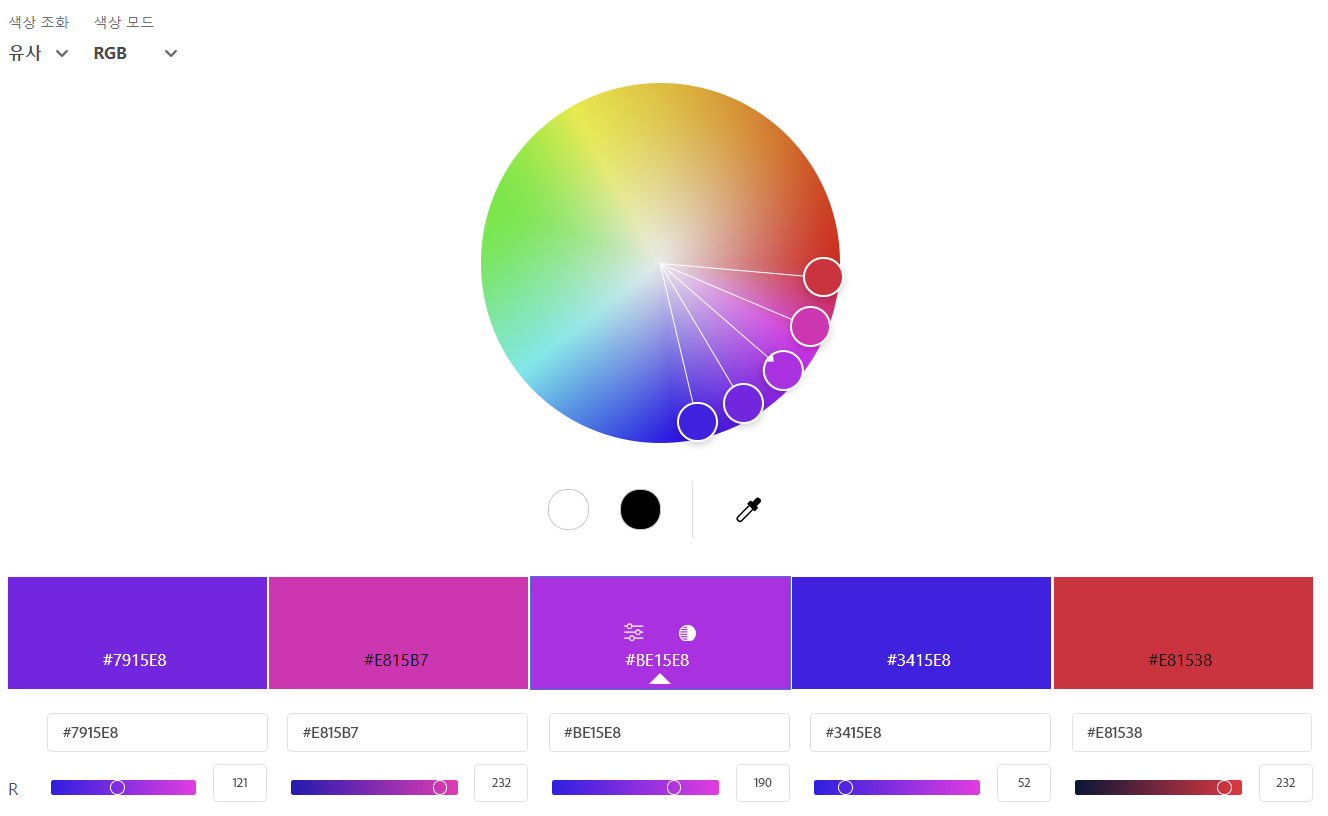Select the #7915E8 color swatch
The width and height of the screenshot is (1328, 816).
pos(137,632)
